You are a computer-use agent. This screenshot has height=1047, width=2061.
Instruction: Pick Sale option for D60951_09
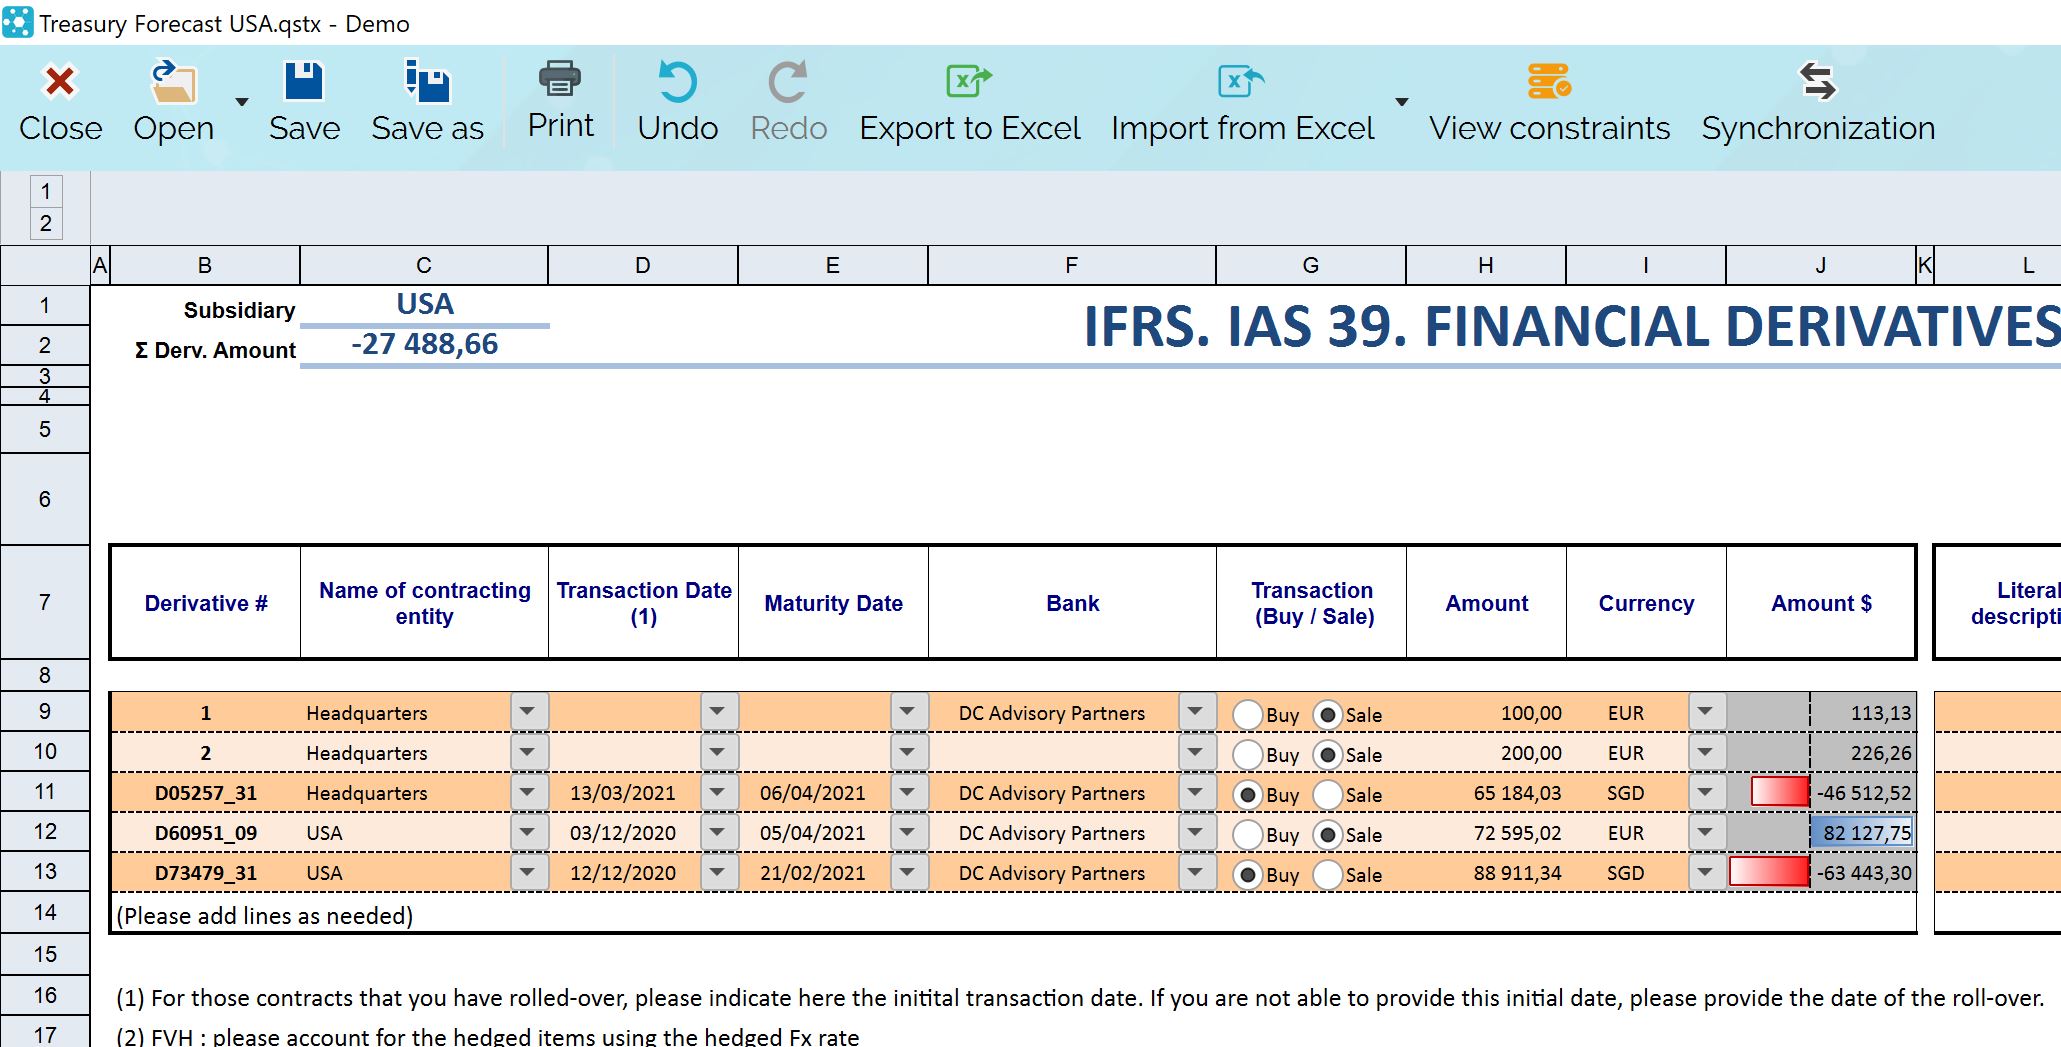pos(1327,835)
